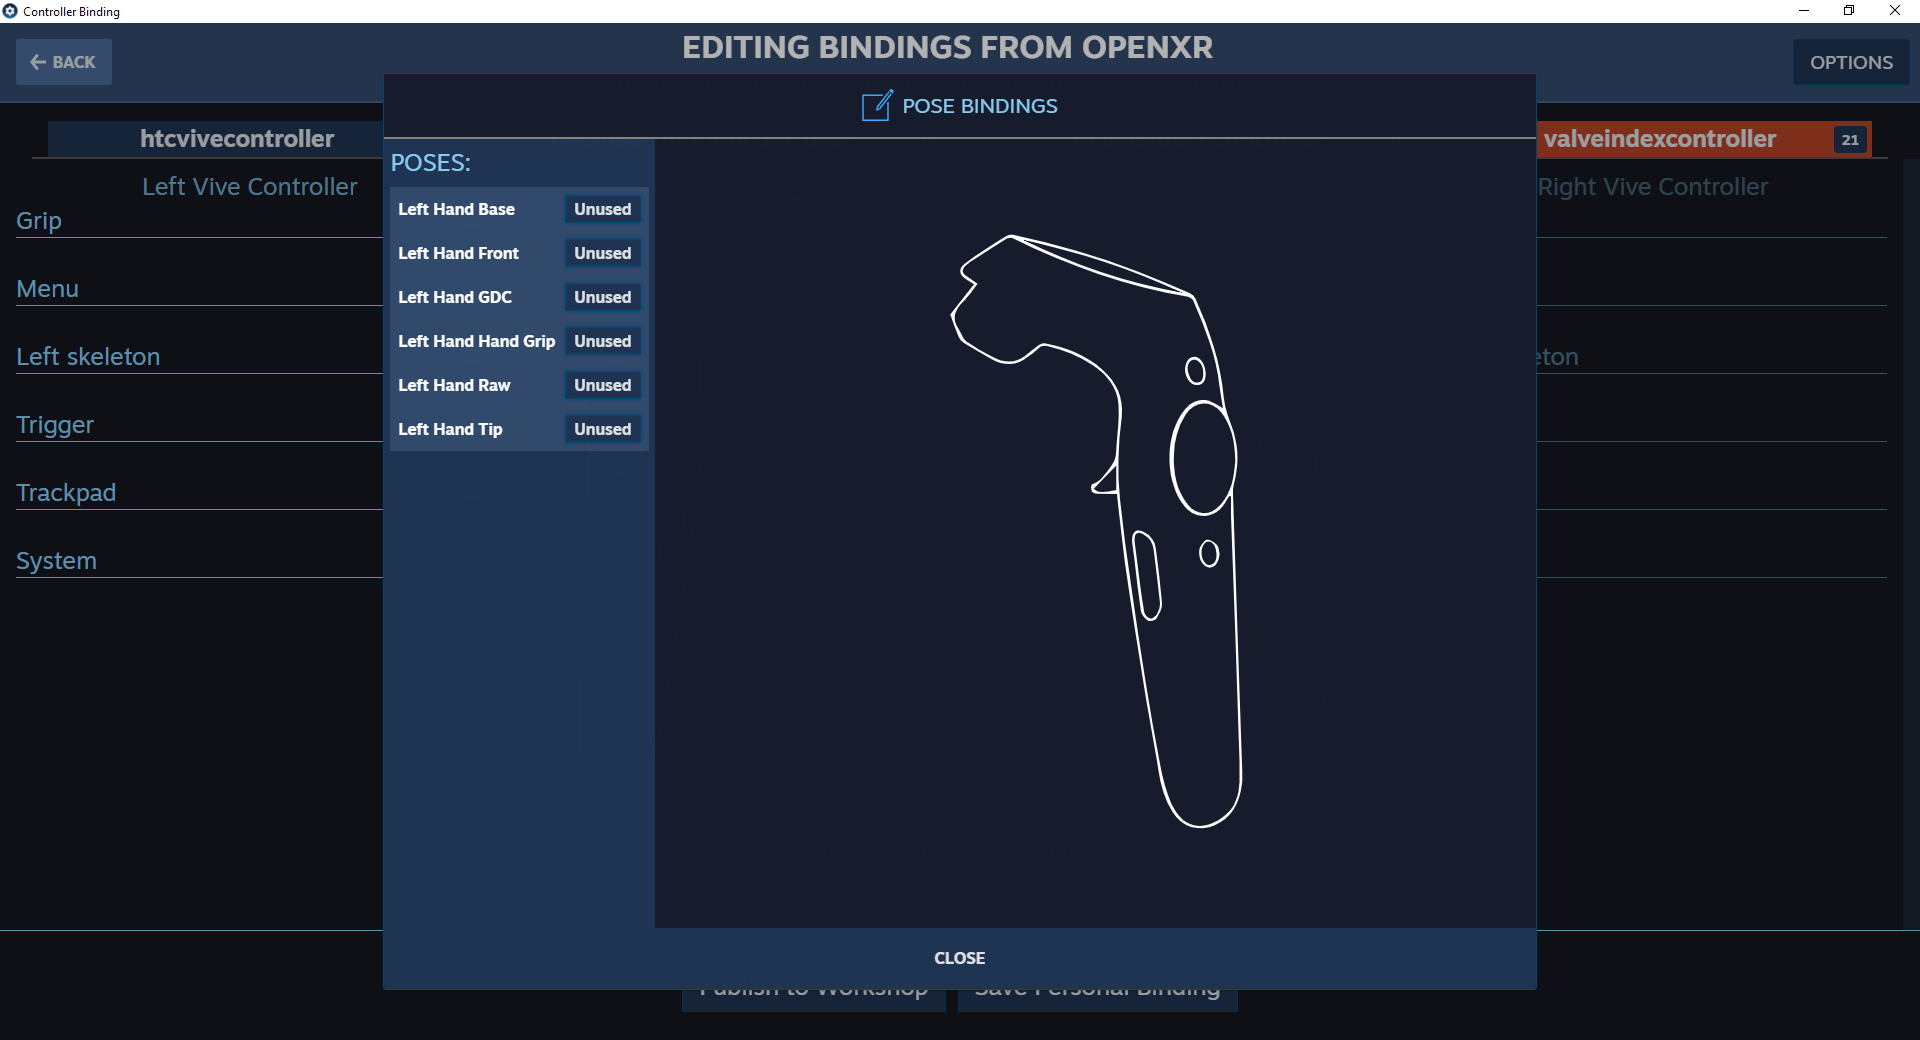Select the Trackpad input row

coord(199,492)
